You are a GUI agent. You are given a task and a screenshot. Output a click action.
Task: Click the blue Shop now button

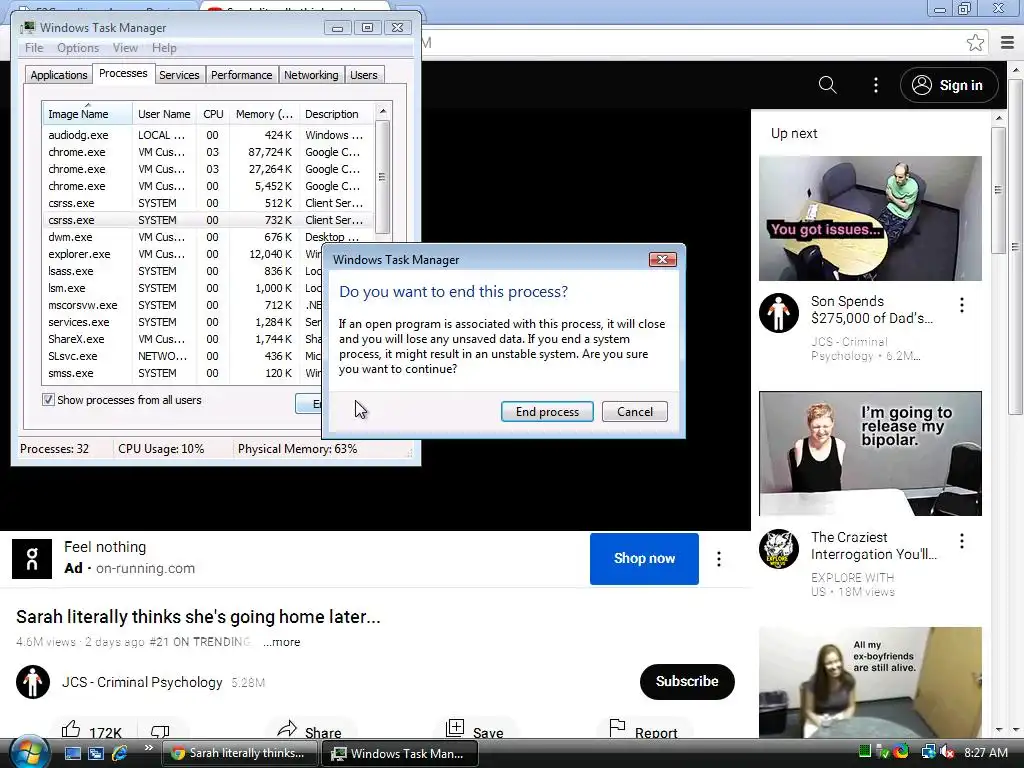click(x=644, y=558)
